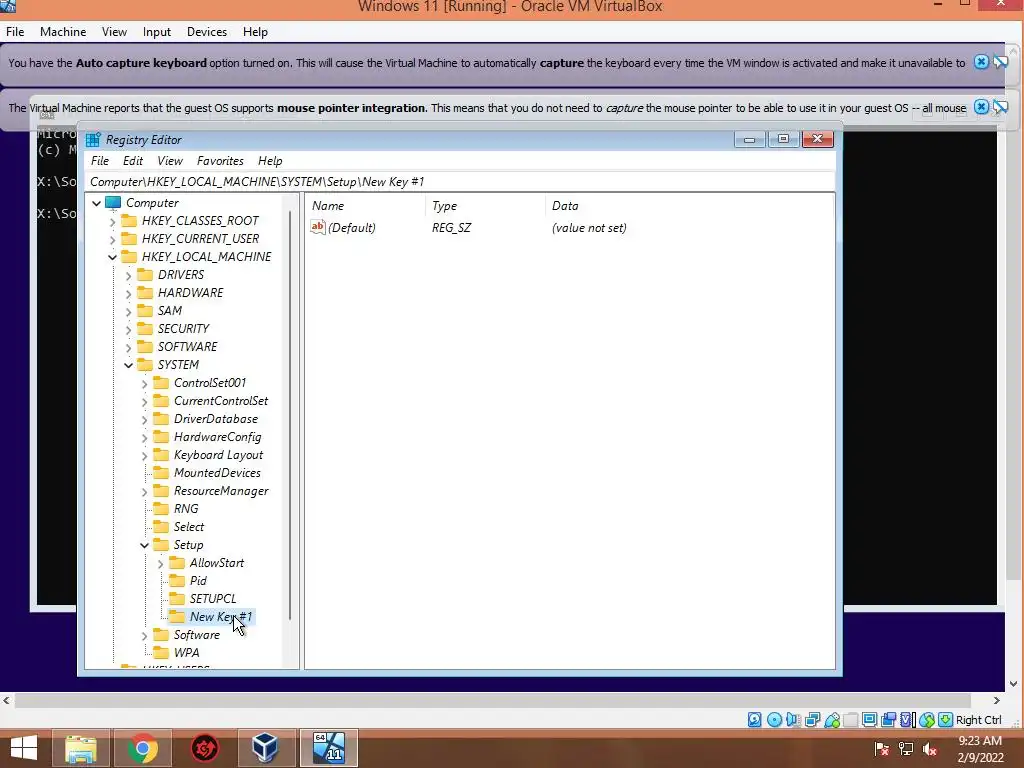Open File Explorer from the taskbar
The width and height of the screenshot is (1024, 768).
pos(80,748)
